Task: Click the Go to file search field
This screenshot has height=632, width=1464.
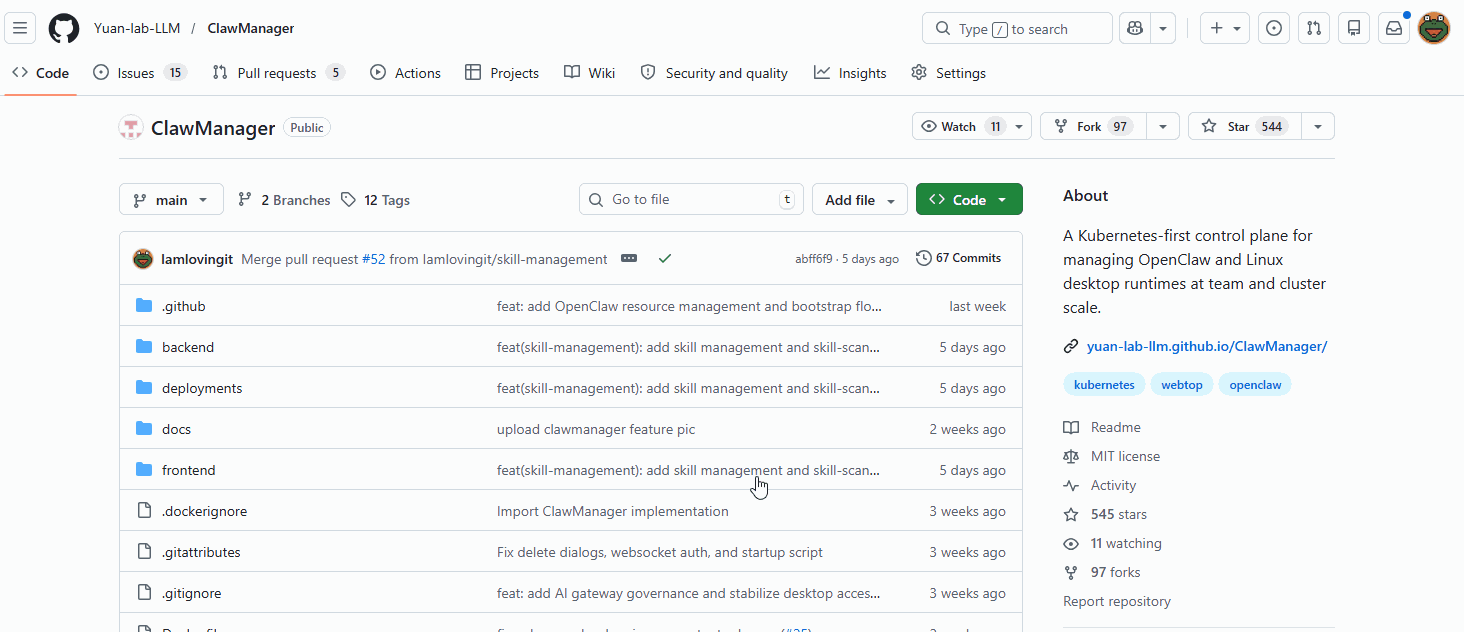Action: pyautogui.click(x=690, y=199)
